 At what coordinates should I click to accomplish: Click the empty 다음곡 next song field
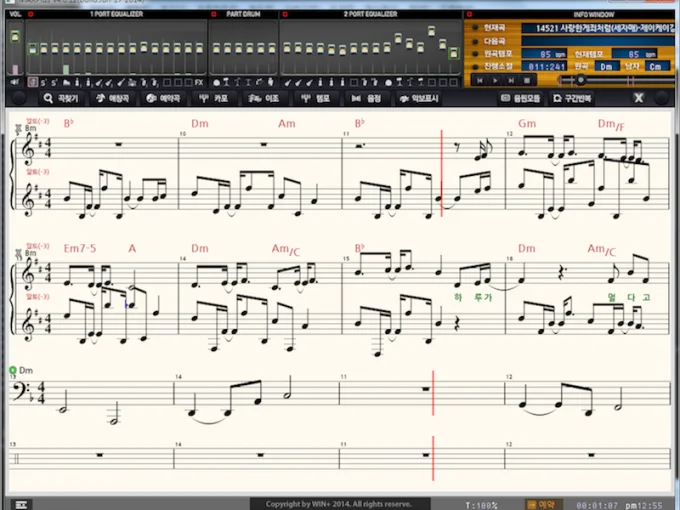click(x=598, y=41)
